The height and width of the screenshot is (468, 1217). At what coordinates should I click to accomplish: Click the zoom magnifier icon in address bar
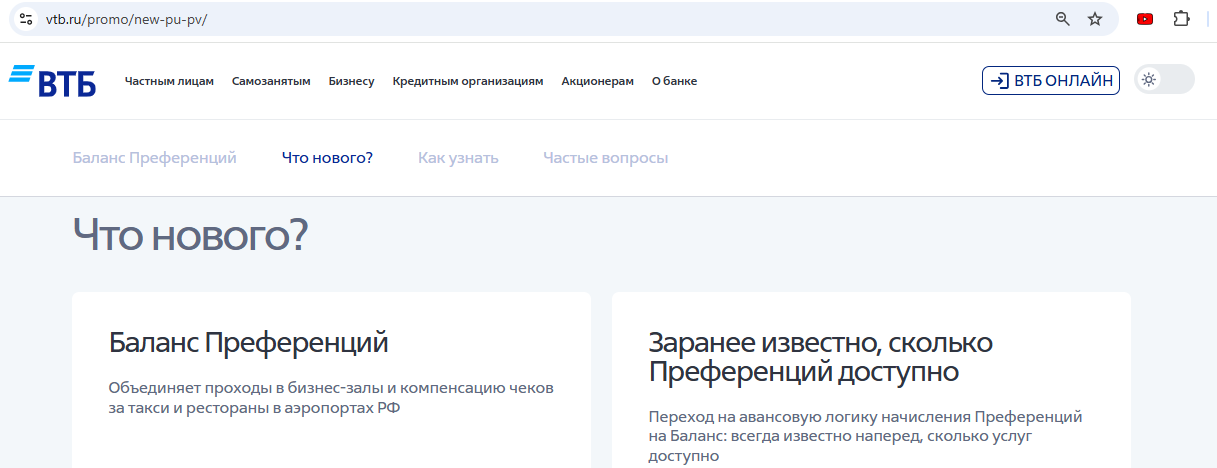tap(1063, 19)
